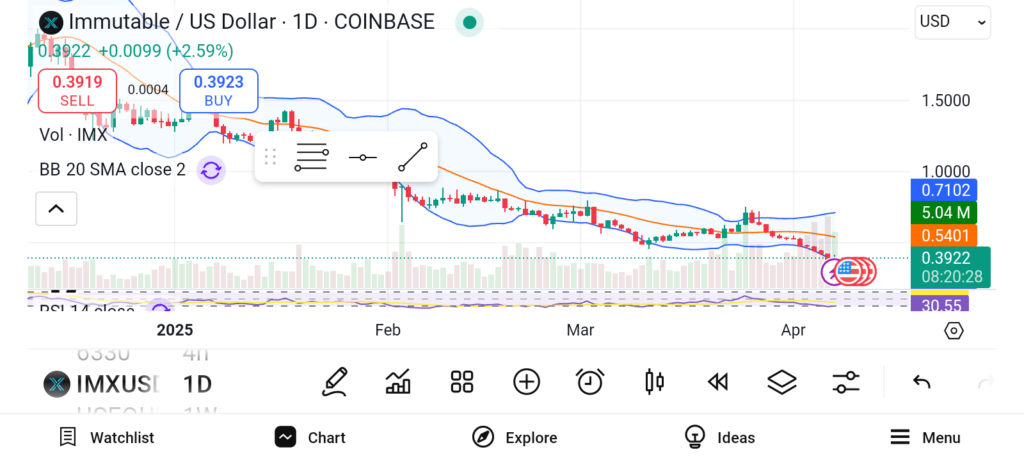Open the drawing tools pencil icon
The image size is (1024, 461).
pos(335,381)
